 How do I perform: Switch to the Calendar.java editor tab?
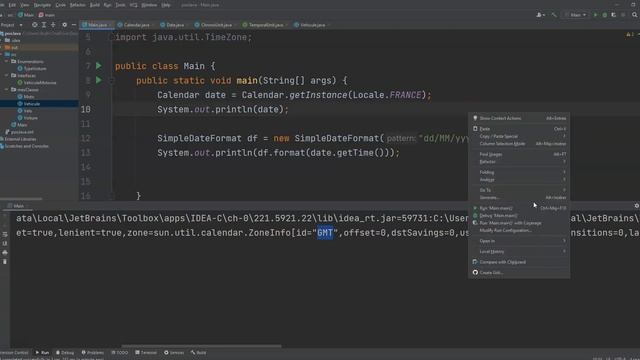(136, 25)
